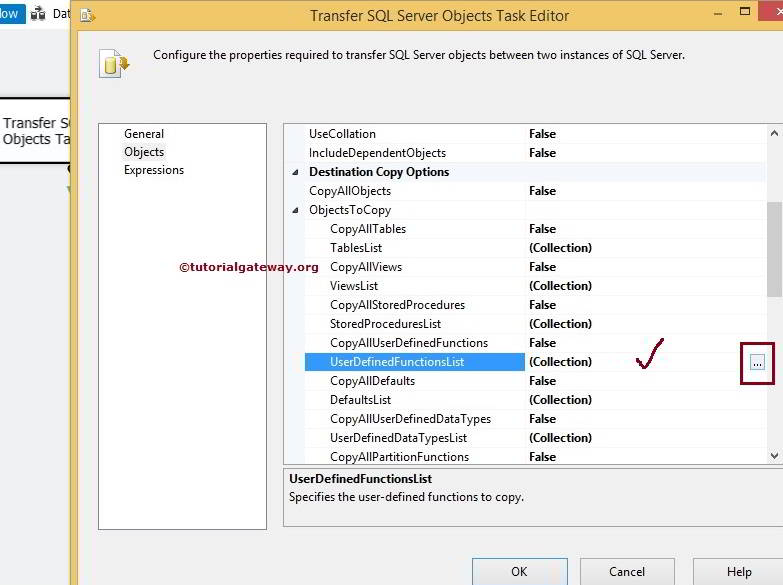
Task: Select the CopyAllUserDefinedDataTypes property
Action: pyautogui.click(x=410, y=419)
